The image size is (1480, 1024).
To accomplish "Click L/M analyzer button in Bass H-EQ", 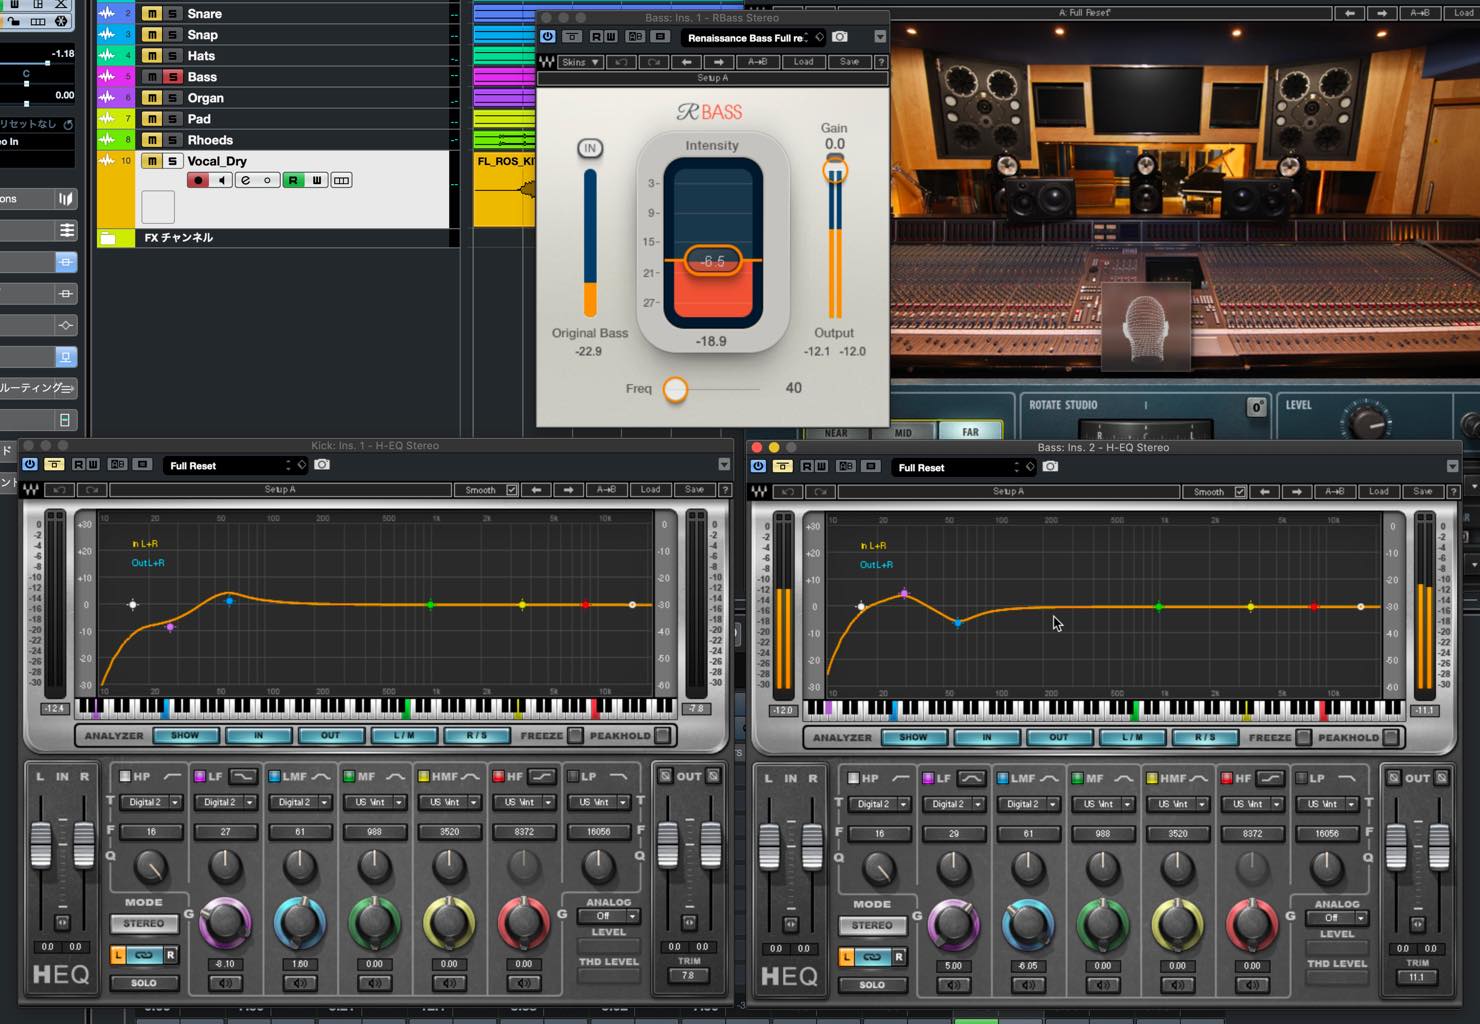I will (x=1132, y=738).
